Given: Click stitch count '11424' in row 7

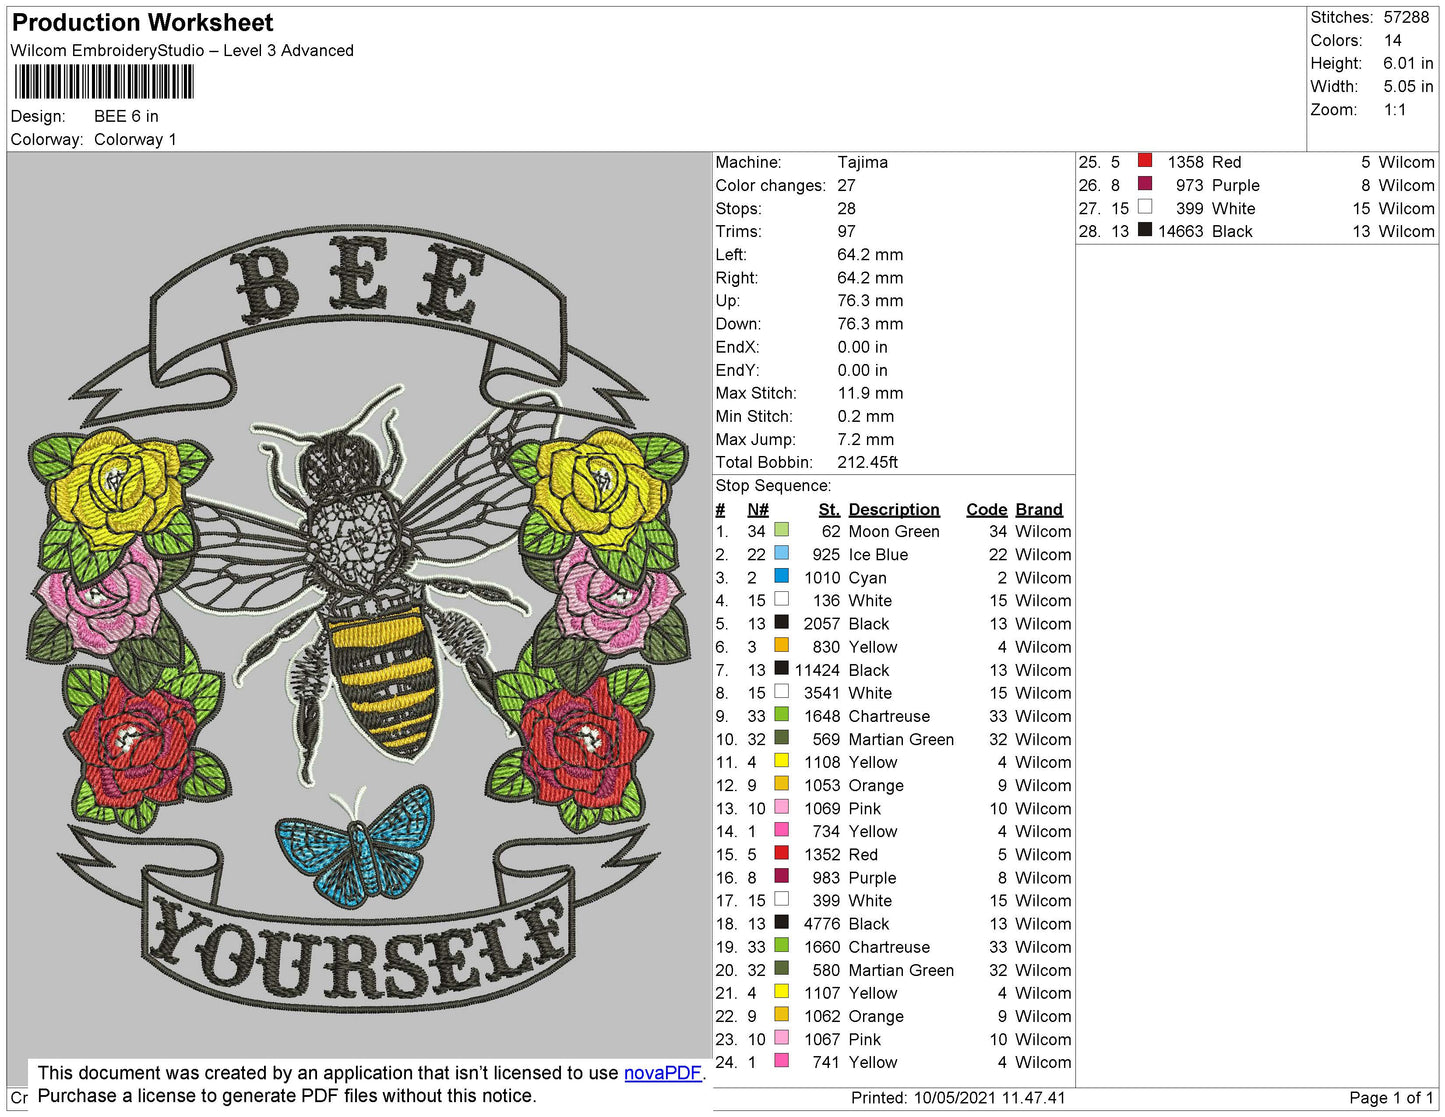Looking at the screenshot, I should (817, 670).
